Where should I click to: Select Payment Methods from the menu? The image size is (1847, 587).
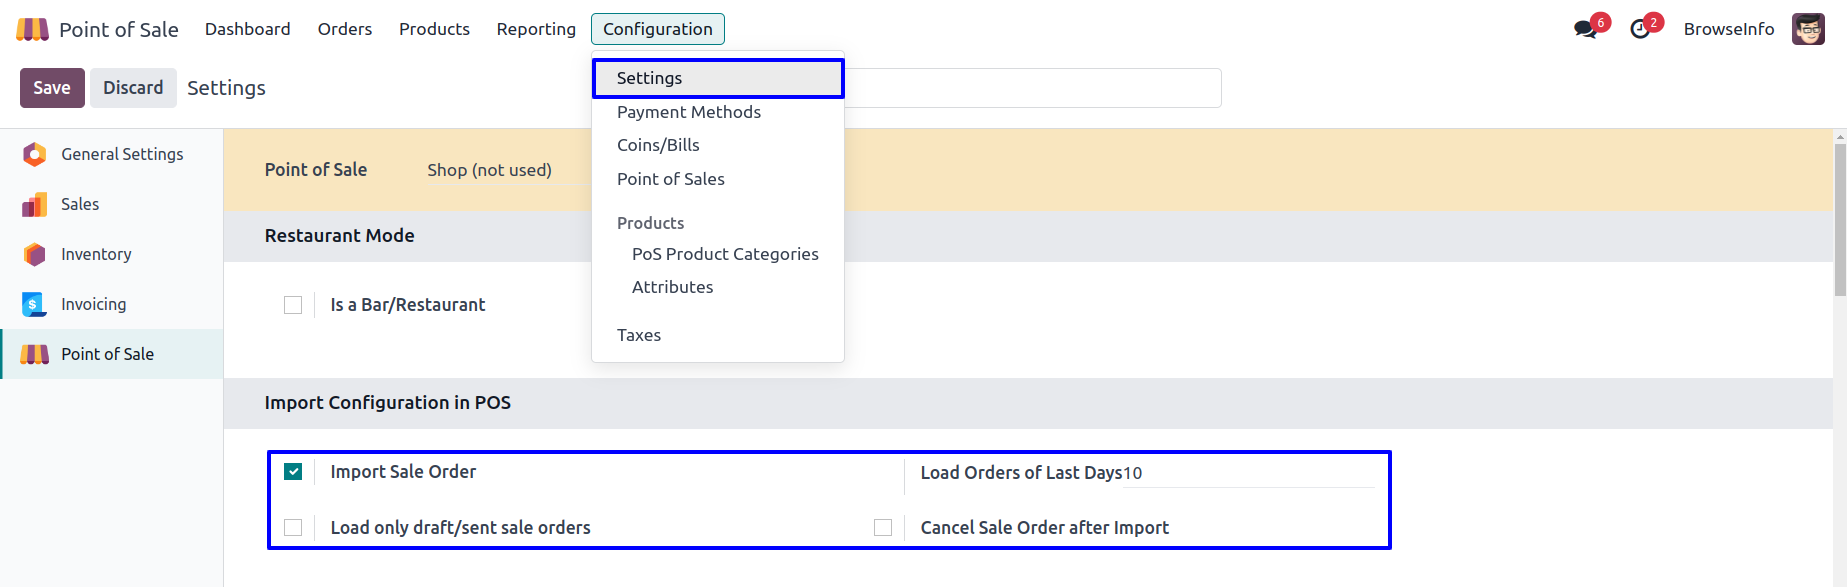point(688,112)
